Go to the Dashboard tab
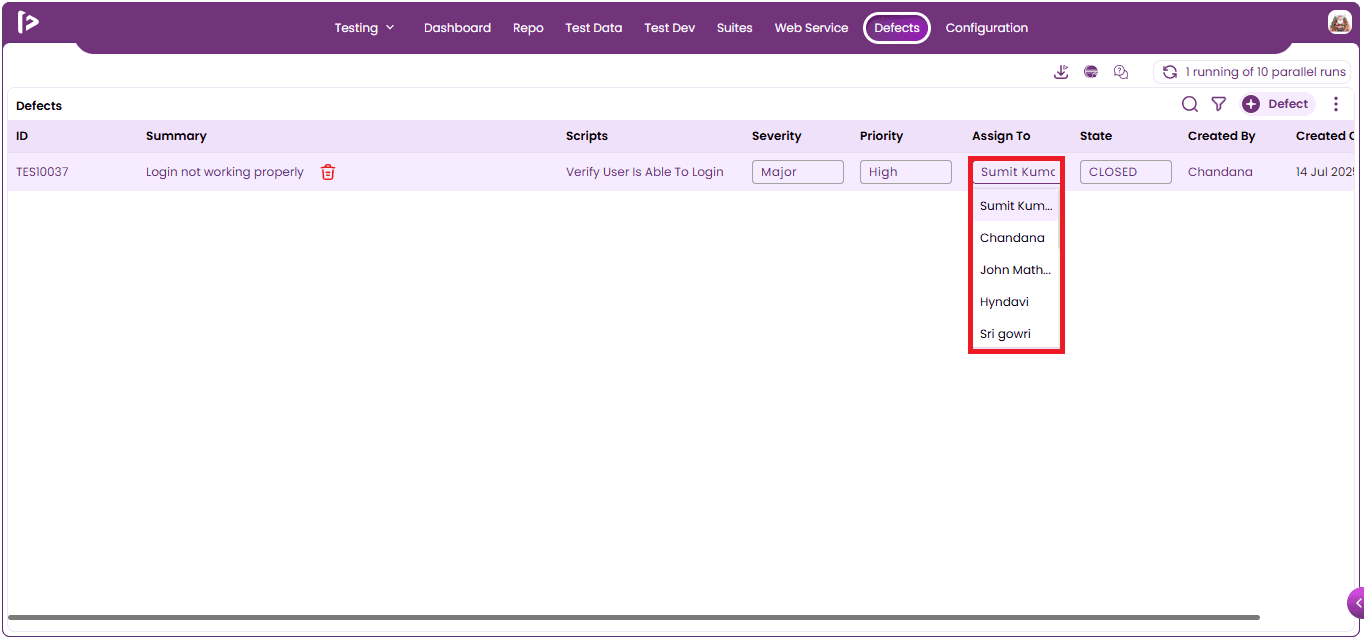Image resolution: width=1364 pixels, height=639 pixels. click(x=457, y=28)
